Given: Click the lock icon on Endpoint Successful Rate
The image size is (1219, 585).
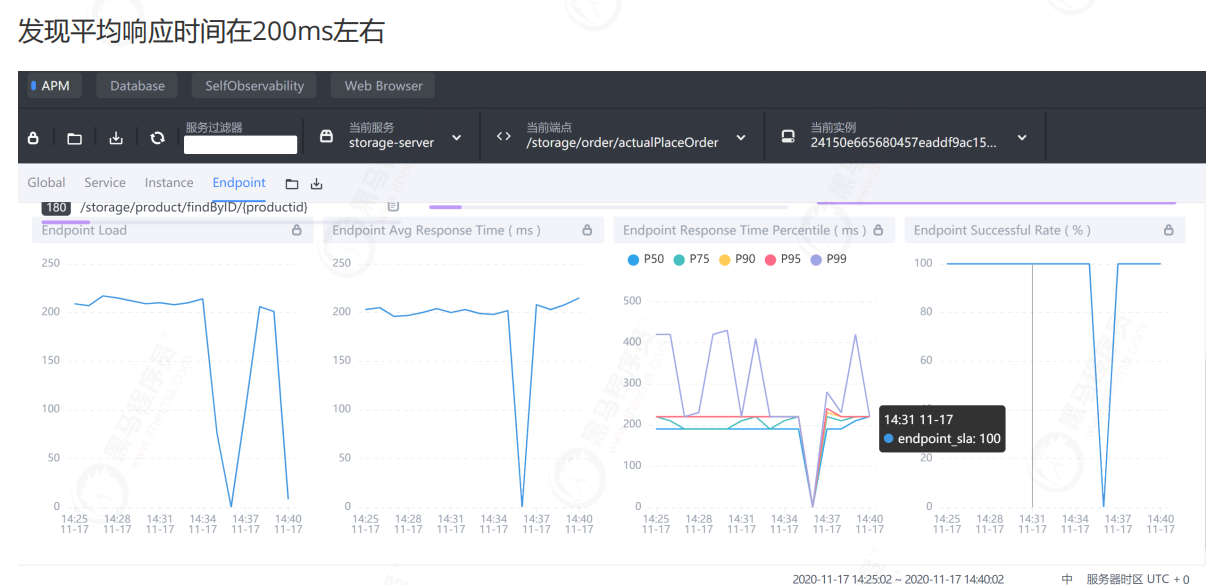Looking at the screenshot, I should tap(1168, 230).
